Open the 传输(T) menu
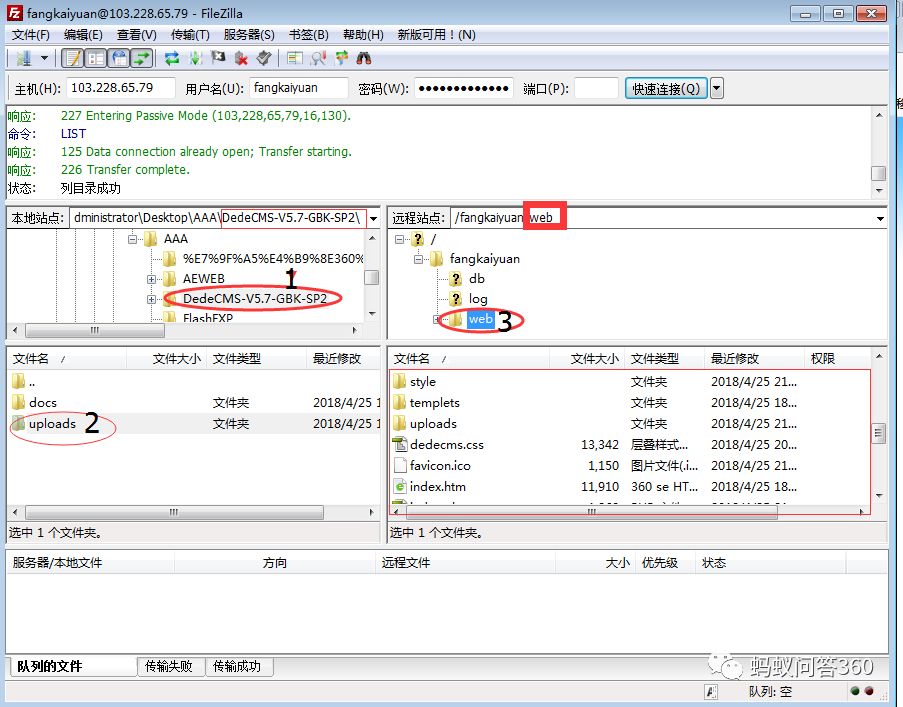 coord(190,35)
